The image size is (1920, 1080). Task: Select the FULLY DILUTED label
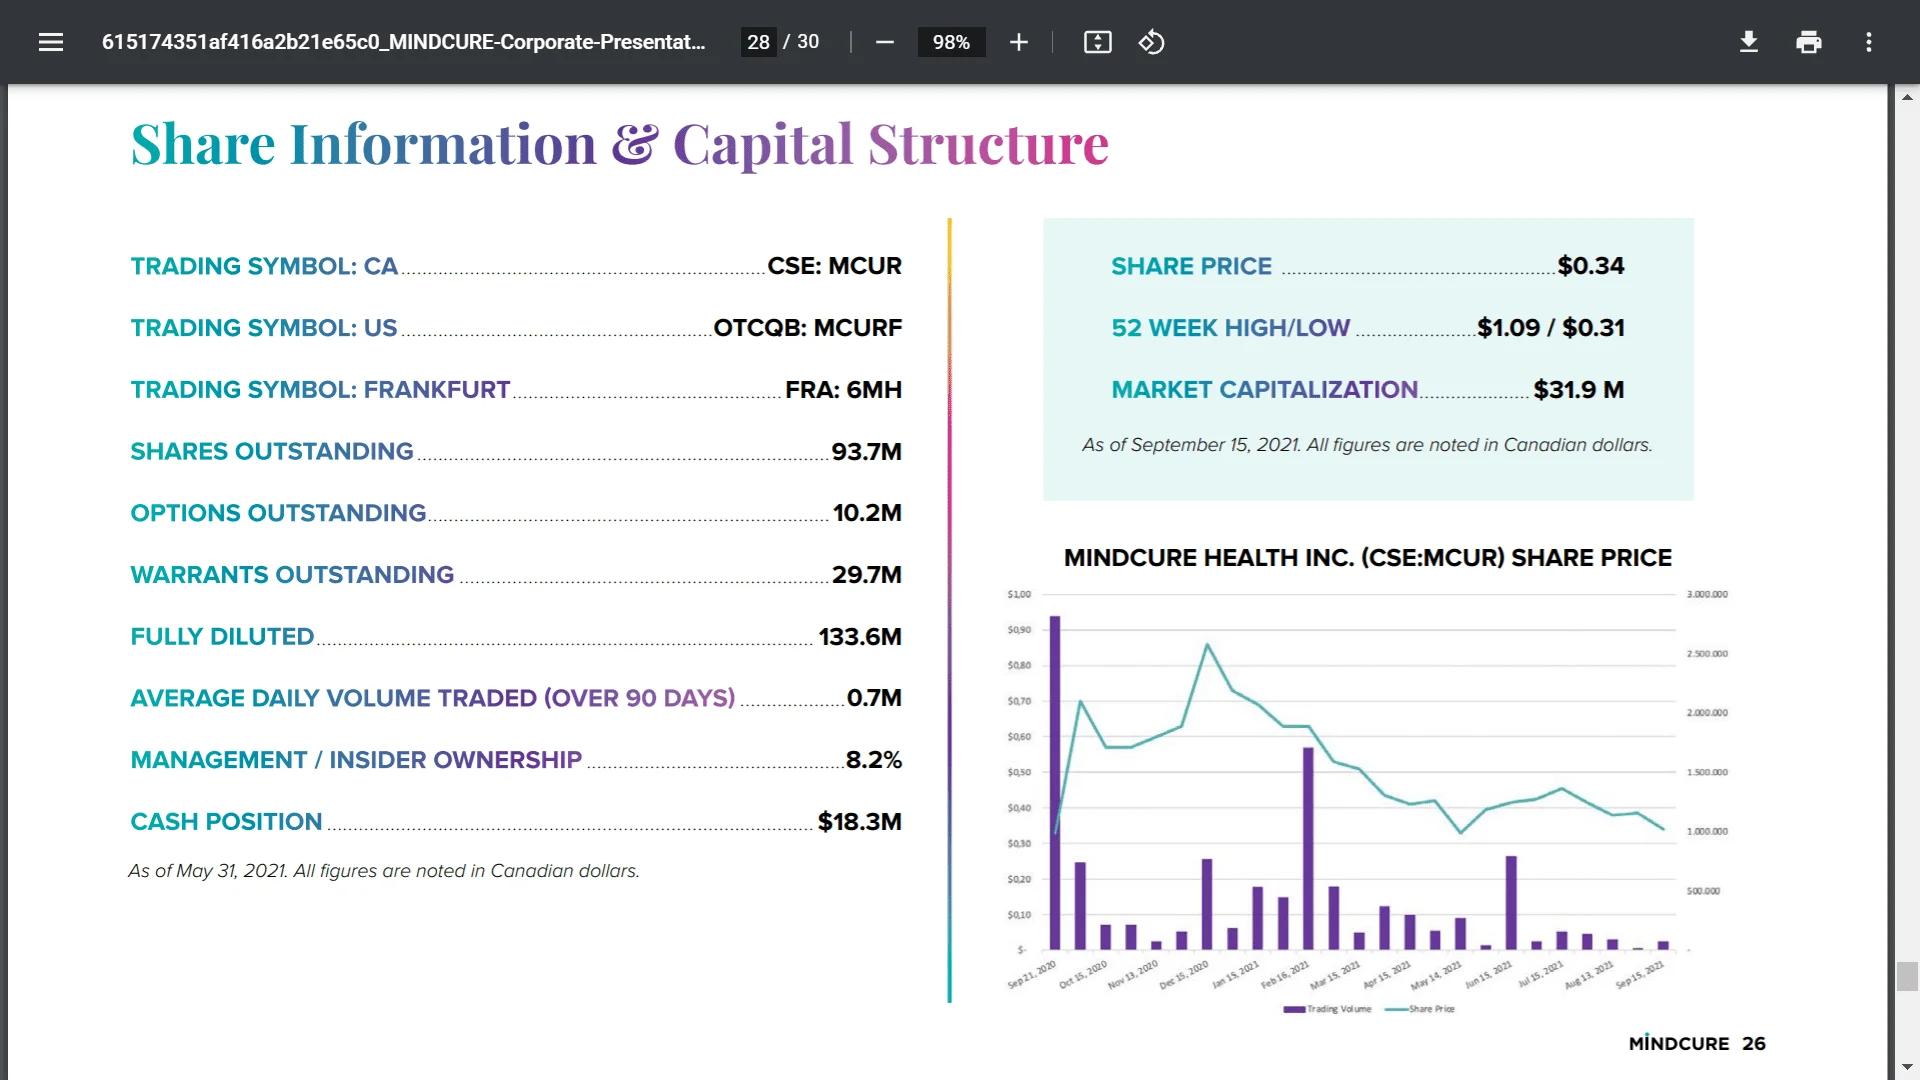coord(222,637)
